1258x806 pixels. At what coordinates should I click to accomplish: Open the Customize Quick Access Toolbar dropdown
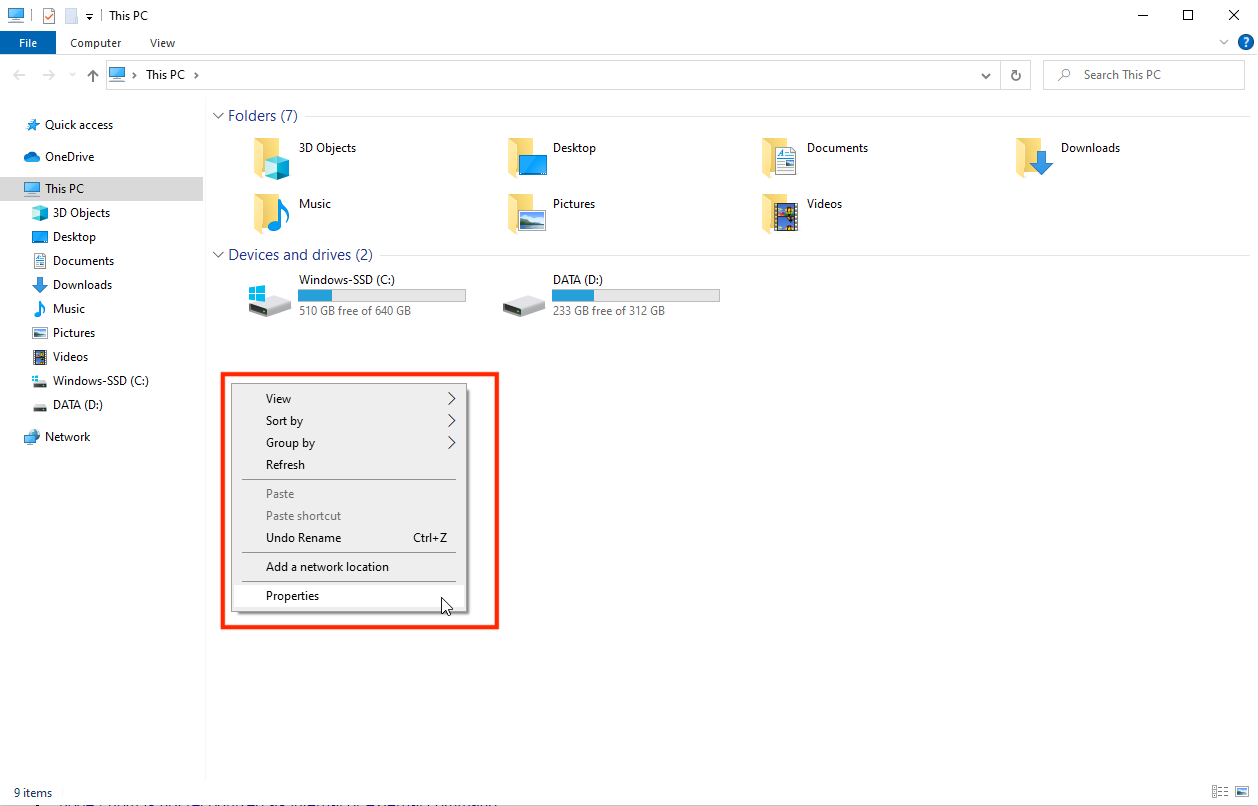click(89, 17)
